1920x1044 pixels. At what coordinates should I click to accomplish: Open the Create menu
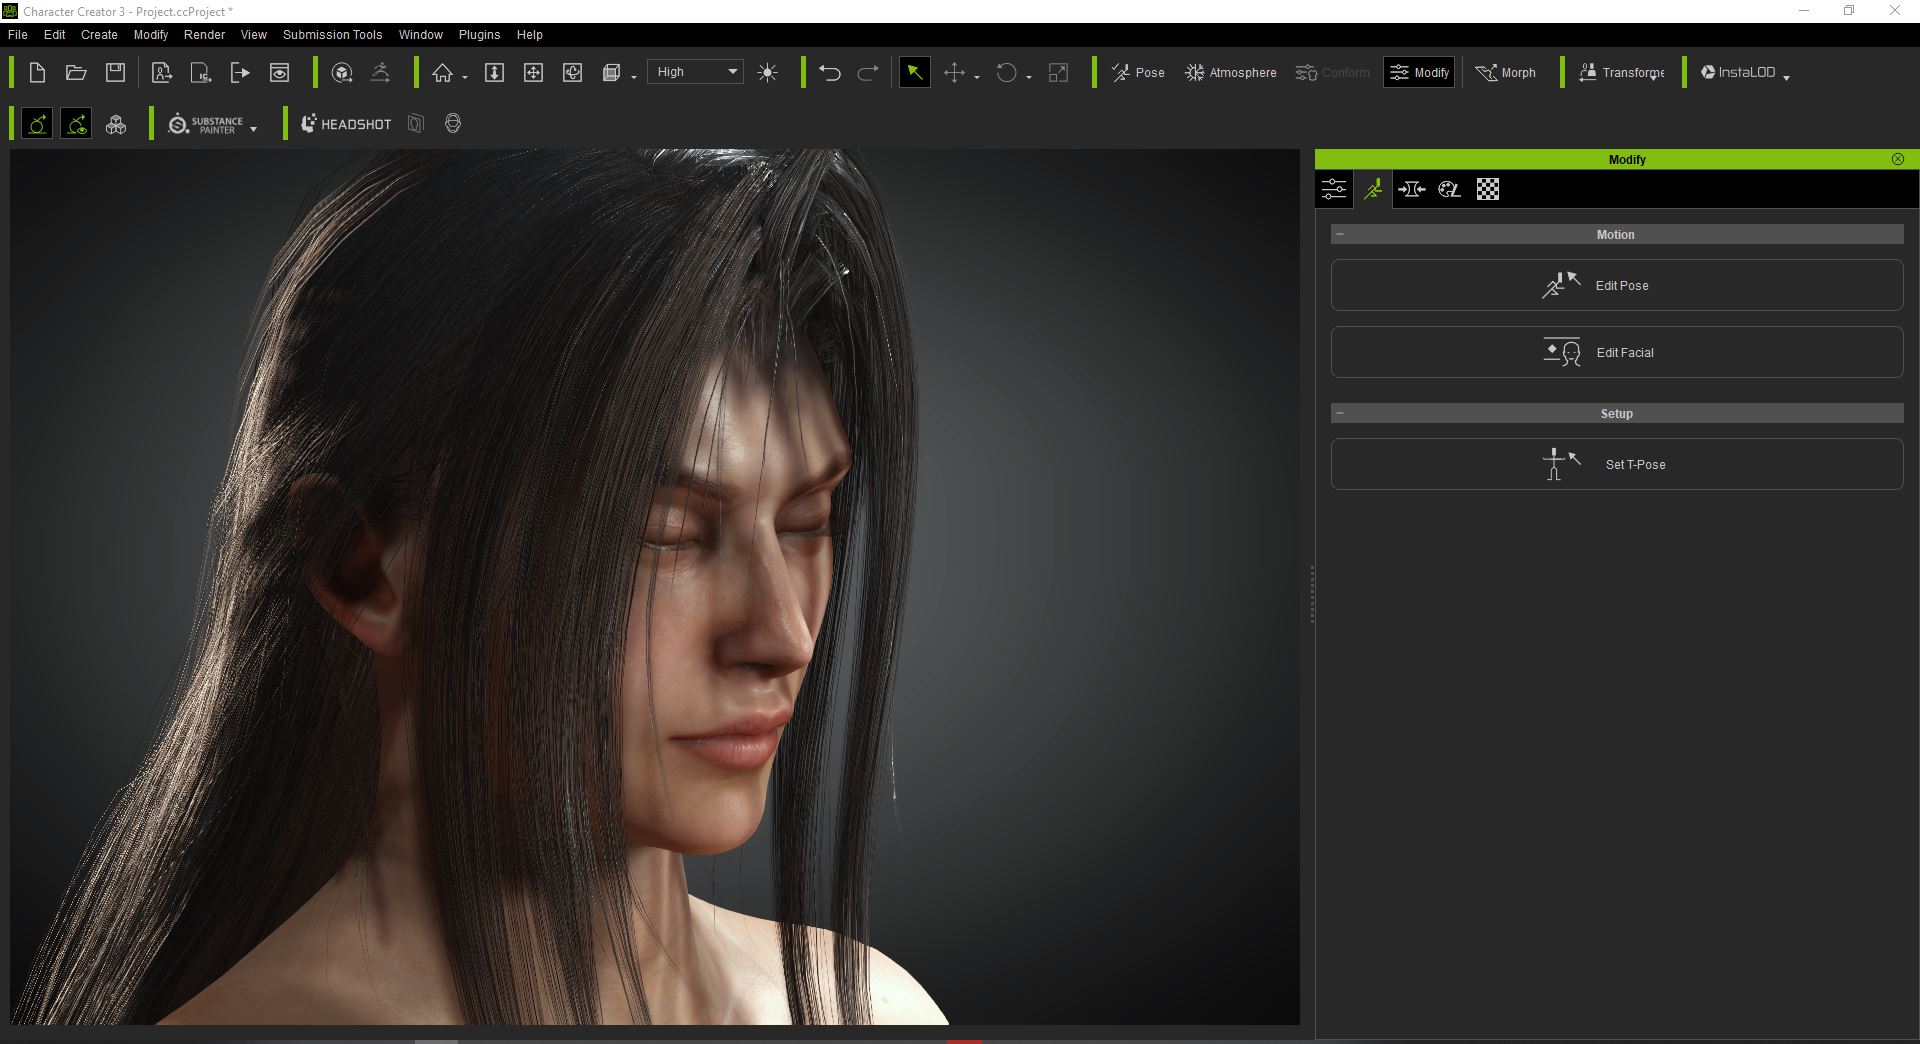pyautogui.click(x=99, y=34)
